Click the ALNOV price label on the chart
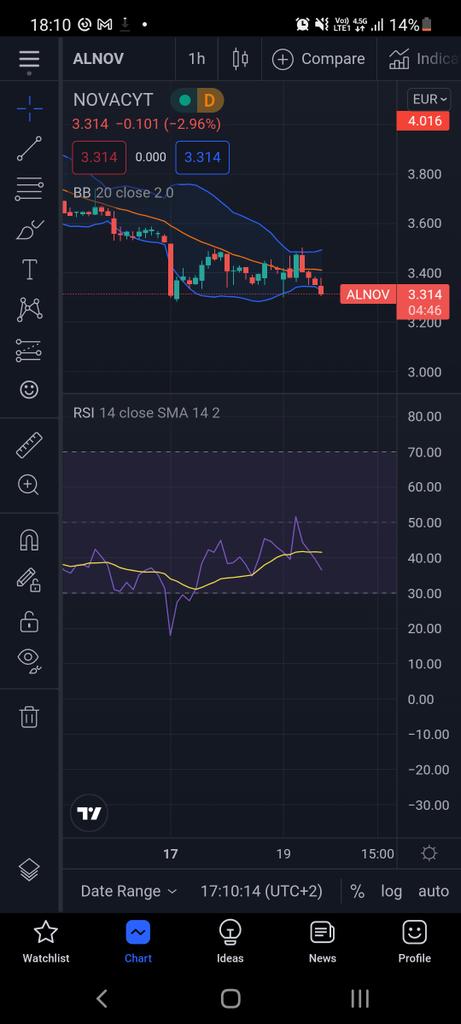The image size is (461, 1024). (367, 295)
